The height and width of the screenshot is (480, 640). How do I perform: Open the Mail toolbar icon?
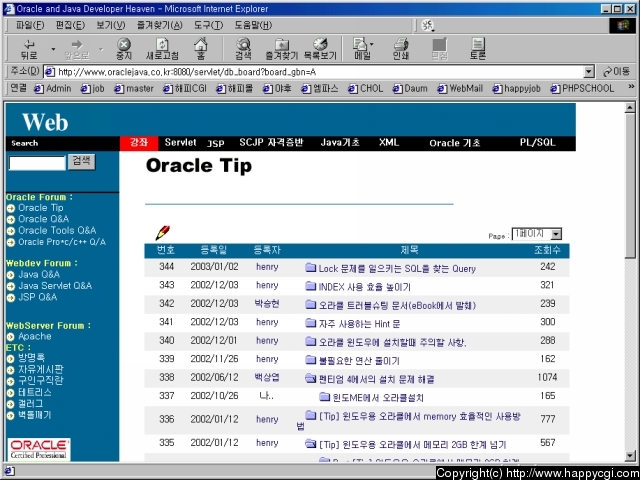(x=361, y=49)
